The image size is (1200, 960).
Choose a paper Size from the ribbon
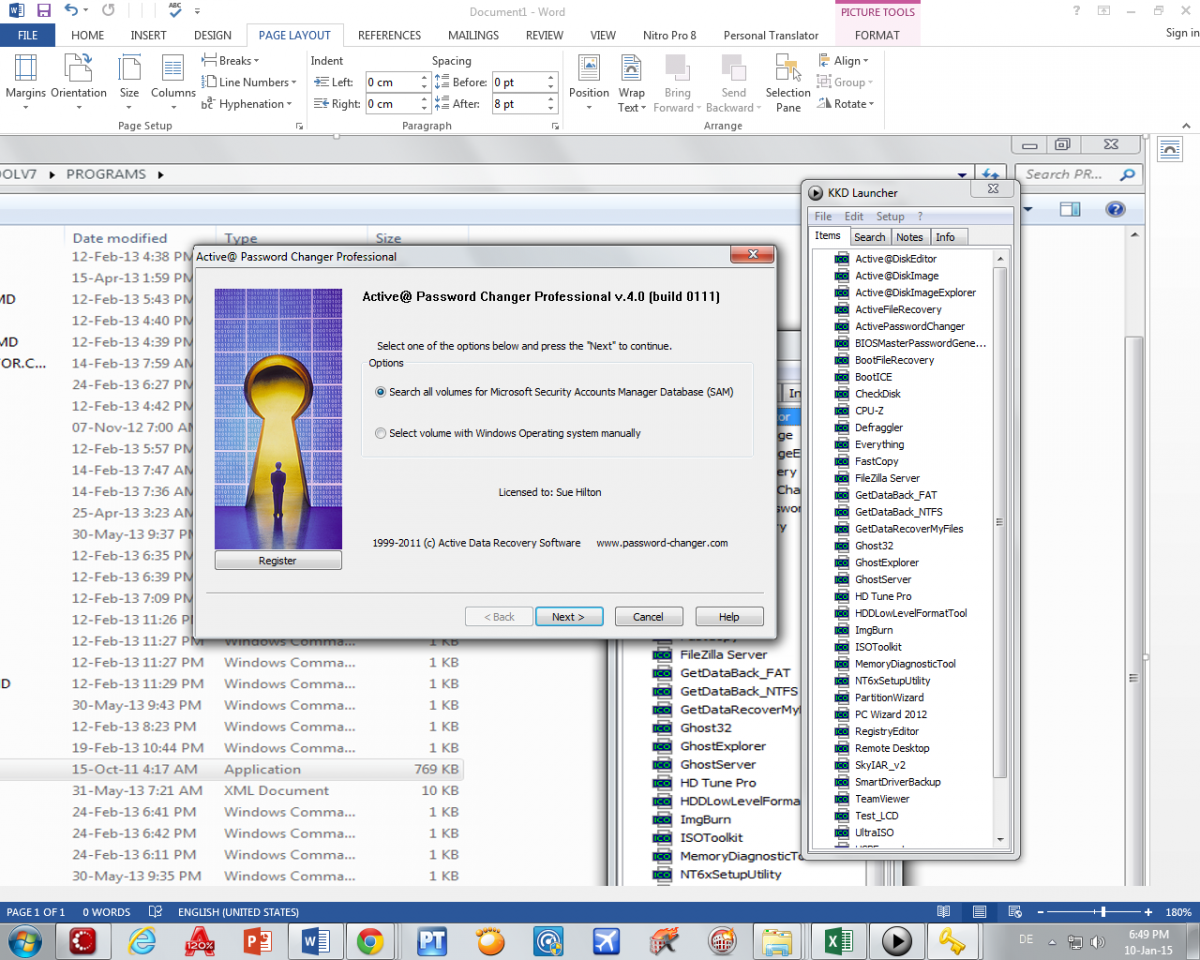tap(130, 83)
